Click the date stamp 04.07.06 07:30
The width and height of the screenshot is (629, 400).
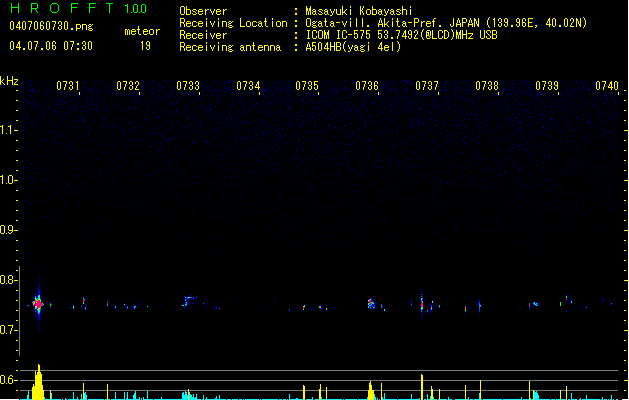[51, 46]
